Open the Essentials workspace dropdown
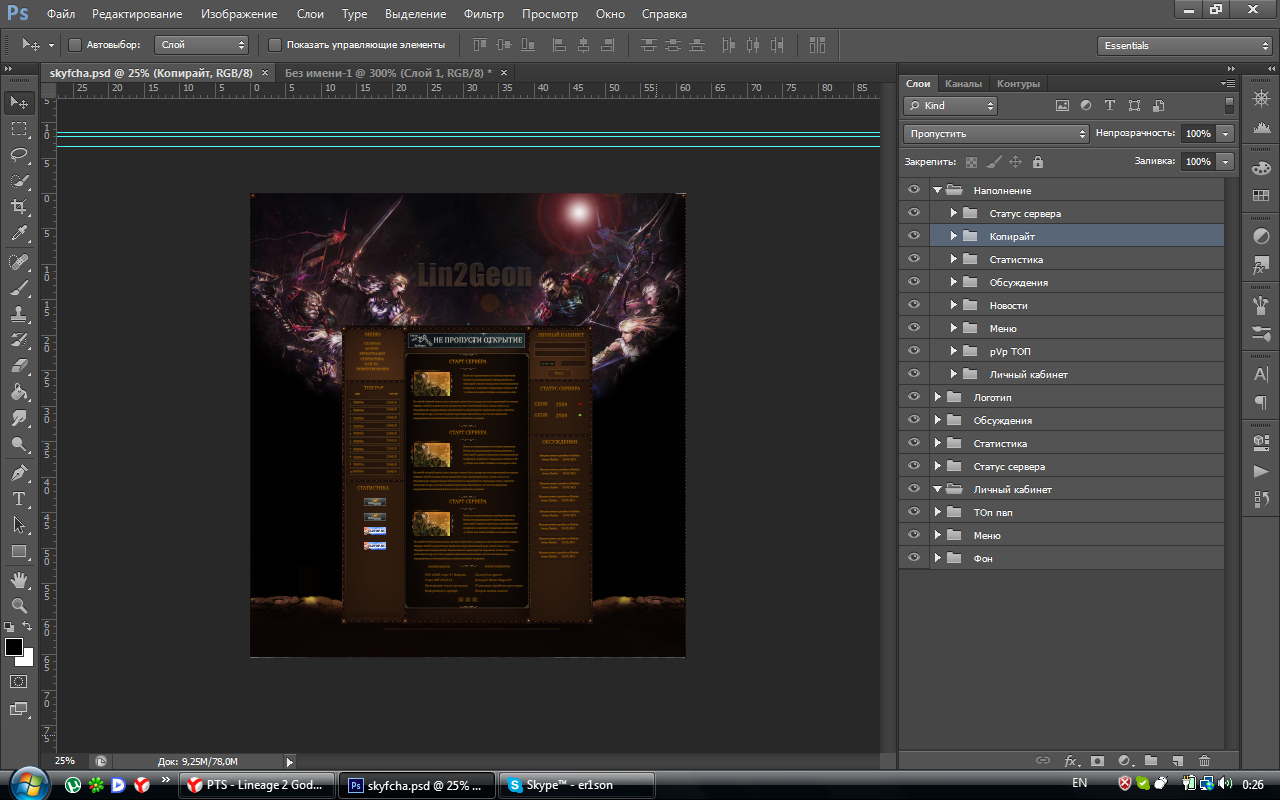The image size is (1280, 800). pyautogui.click(x=1184, y=45)
